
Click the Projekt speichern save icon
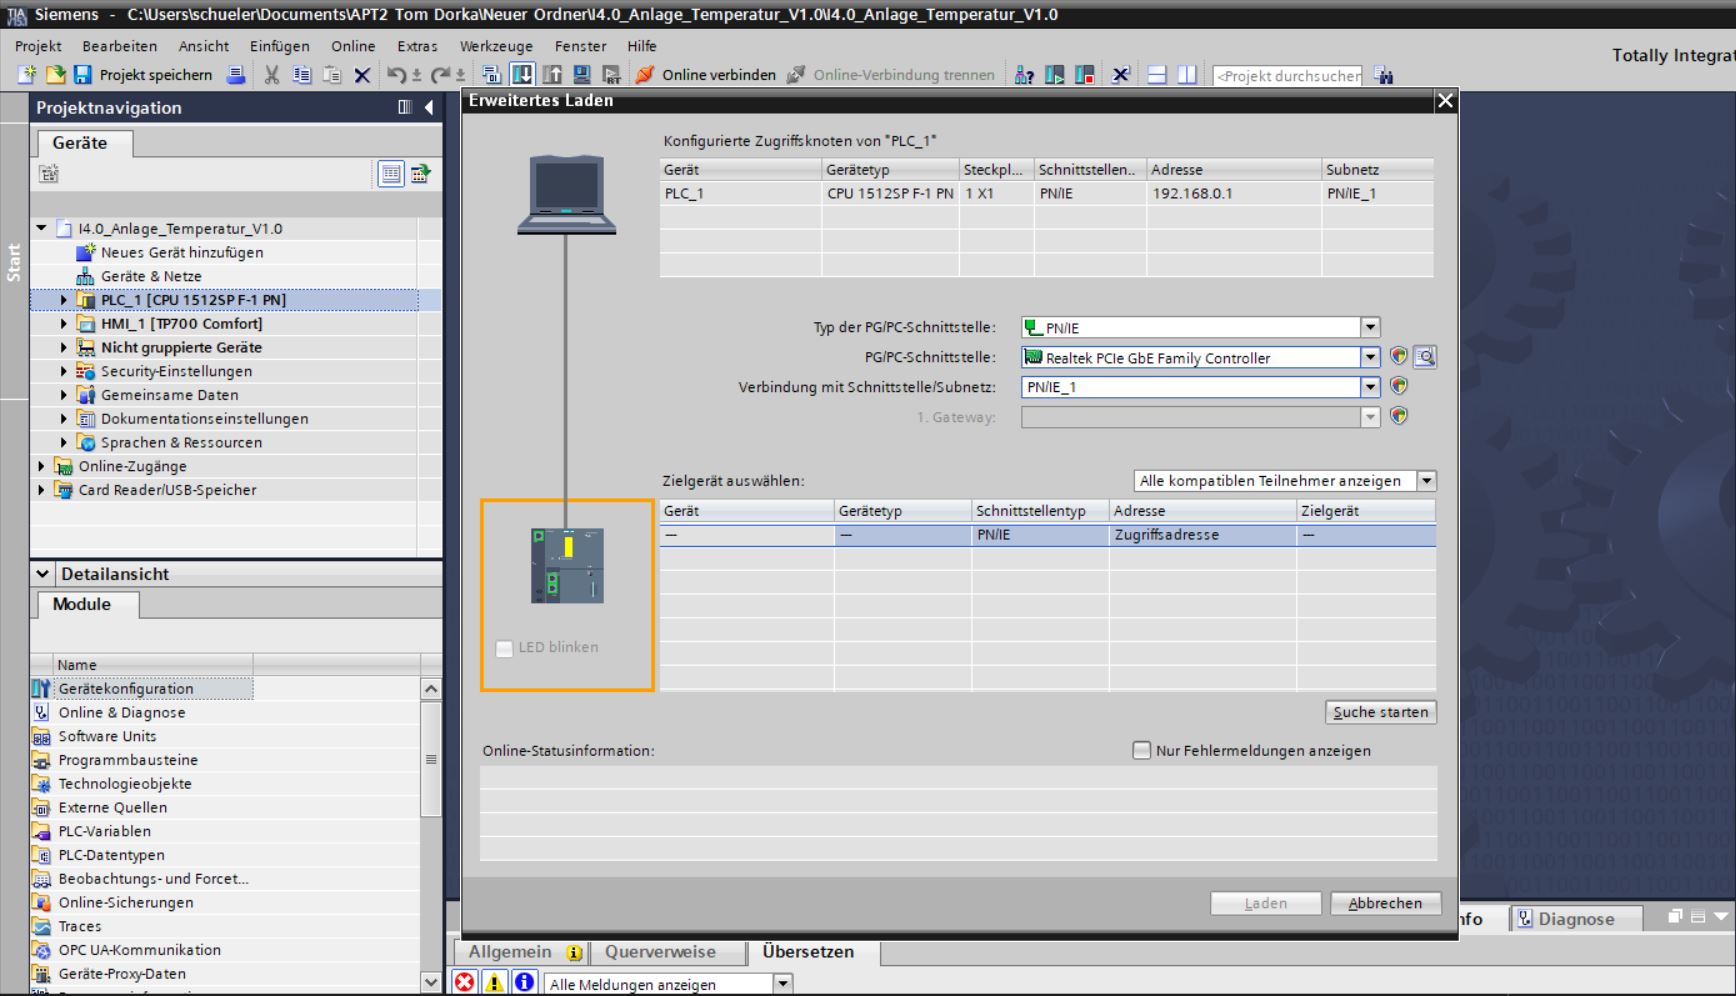point(83,75)
